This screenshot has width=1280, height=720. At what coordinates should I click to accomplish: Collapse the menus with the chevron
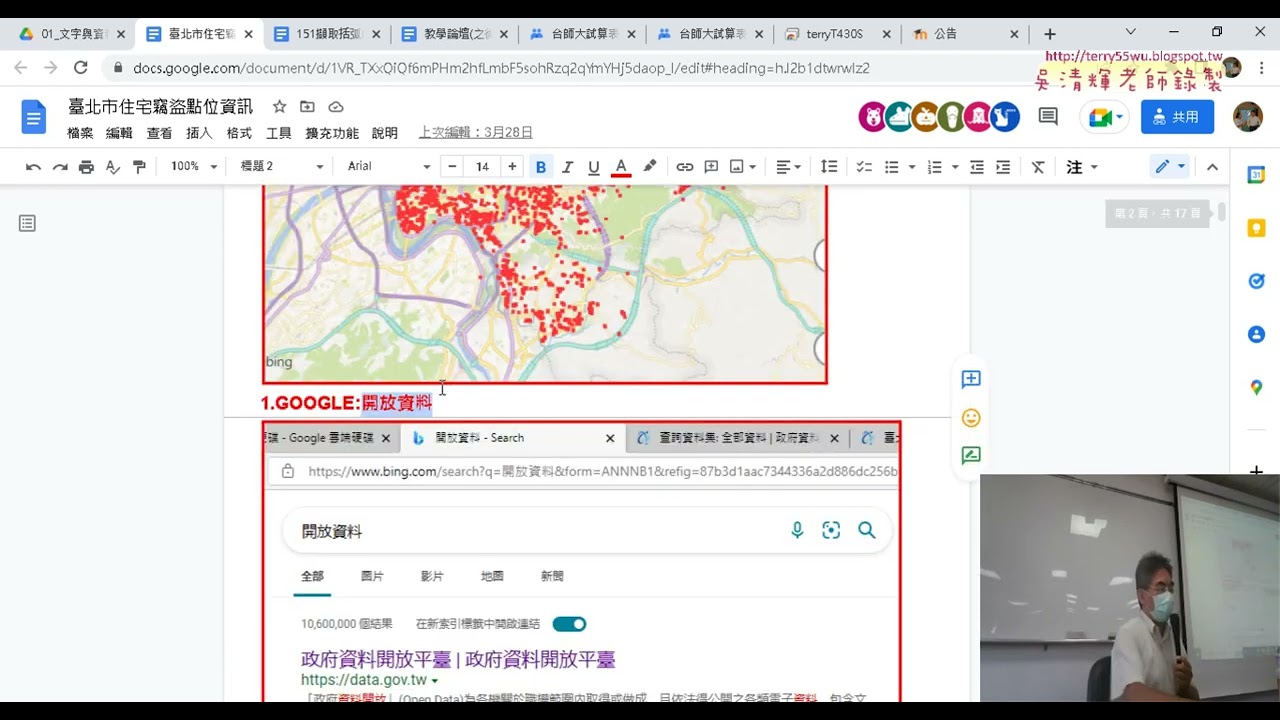(x=1212, y=167)
